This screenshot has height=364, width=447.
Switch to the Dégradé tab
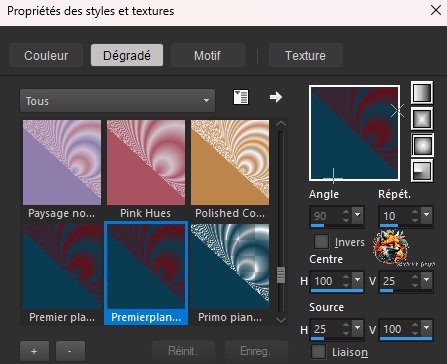click(127, 55)
